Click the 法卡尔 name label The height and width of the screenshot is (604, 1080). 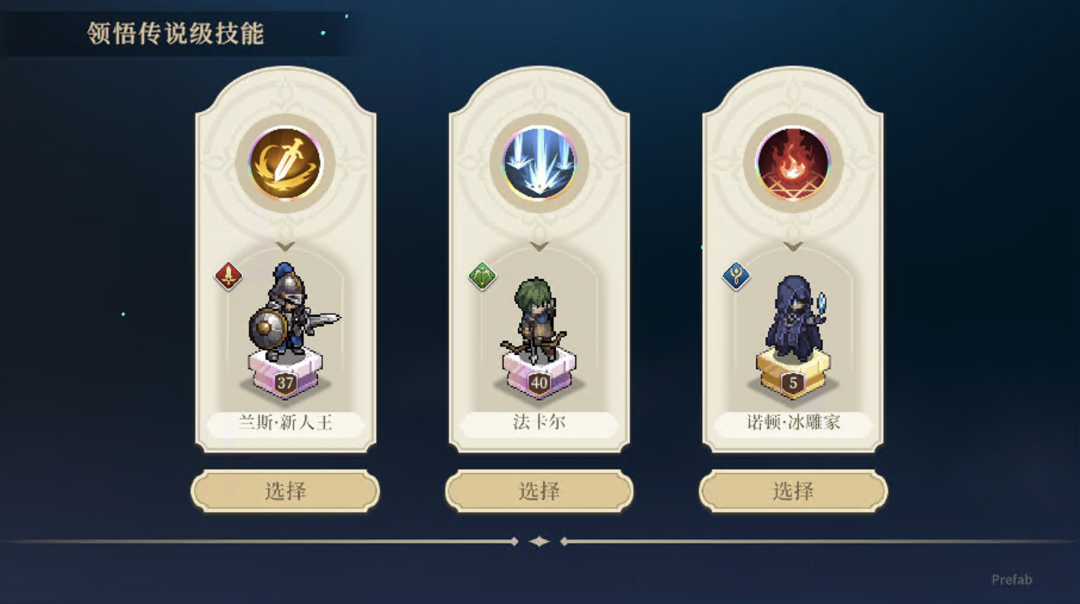point(539,422)
